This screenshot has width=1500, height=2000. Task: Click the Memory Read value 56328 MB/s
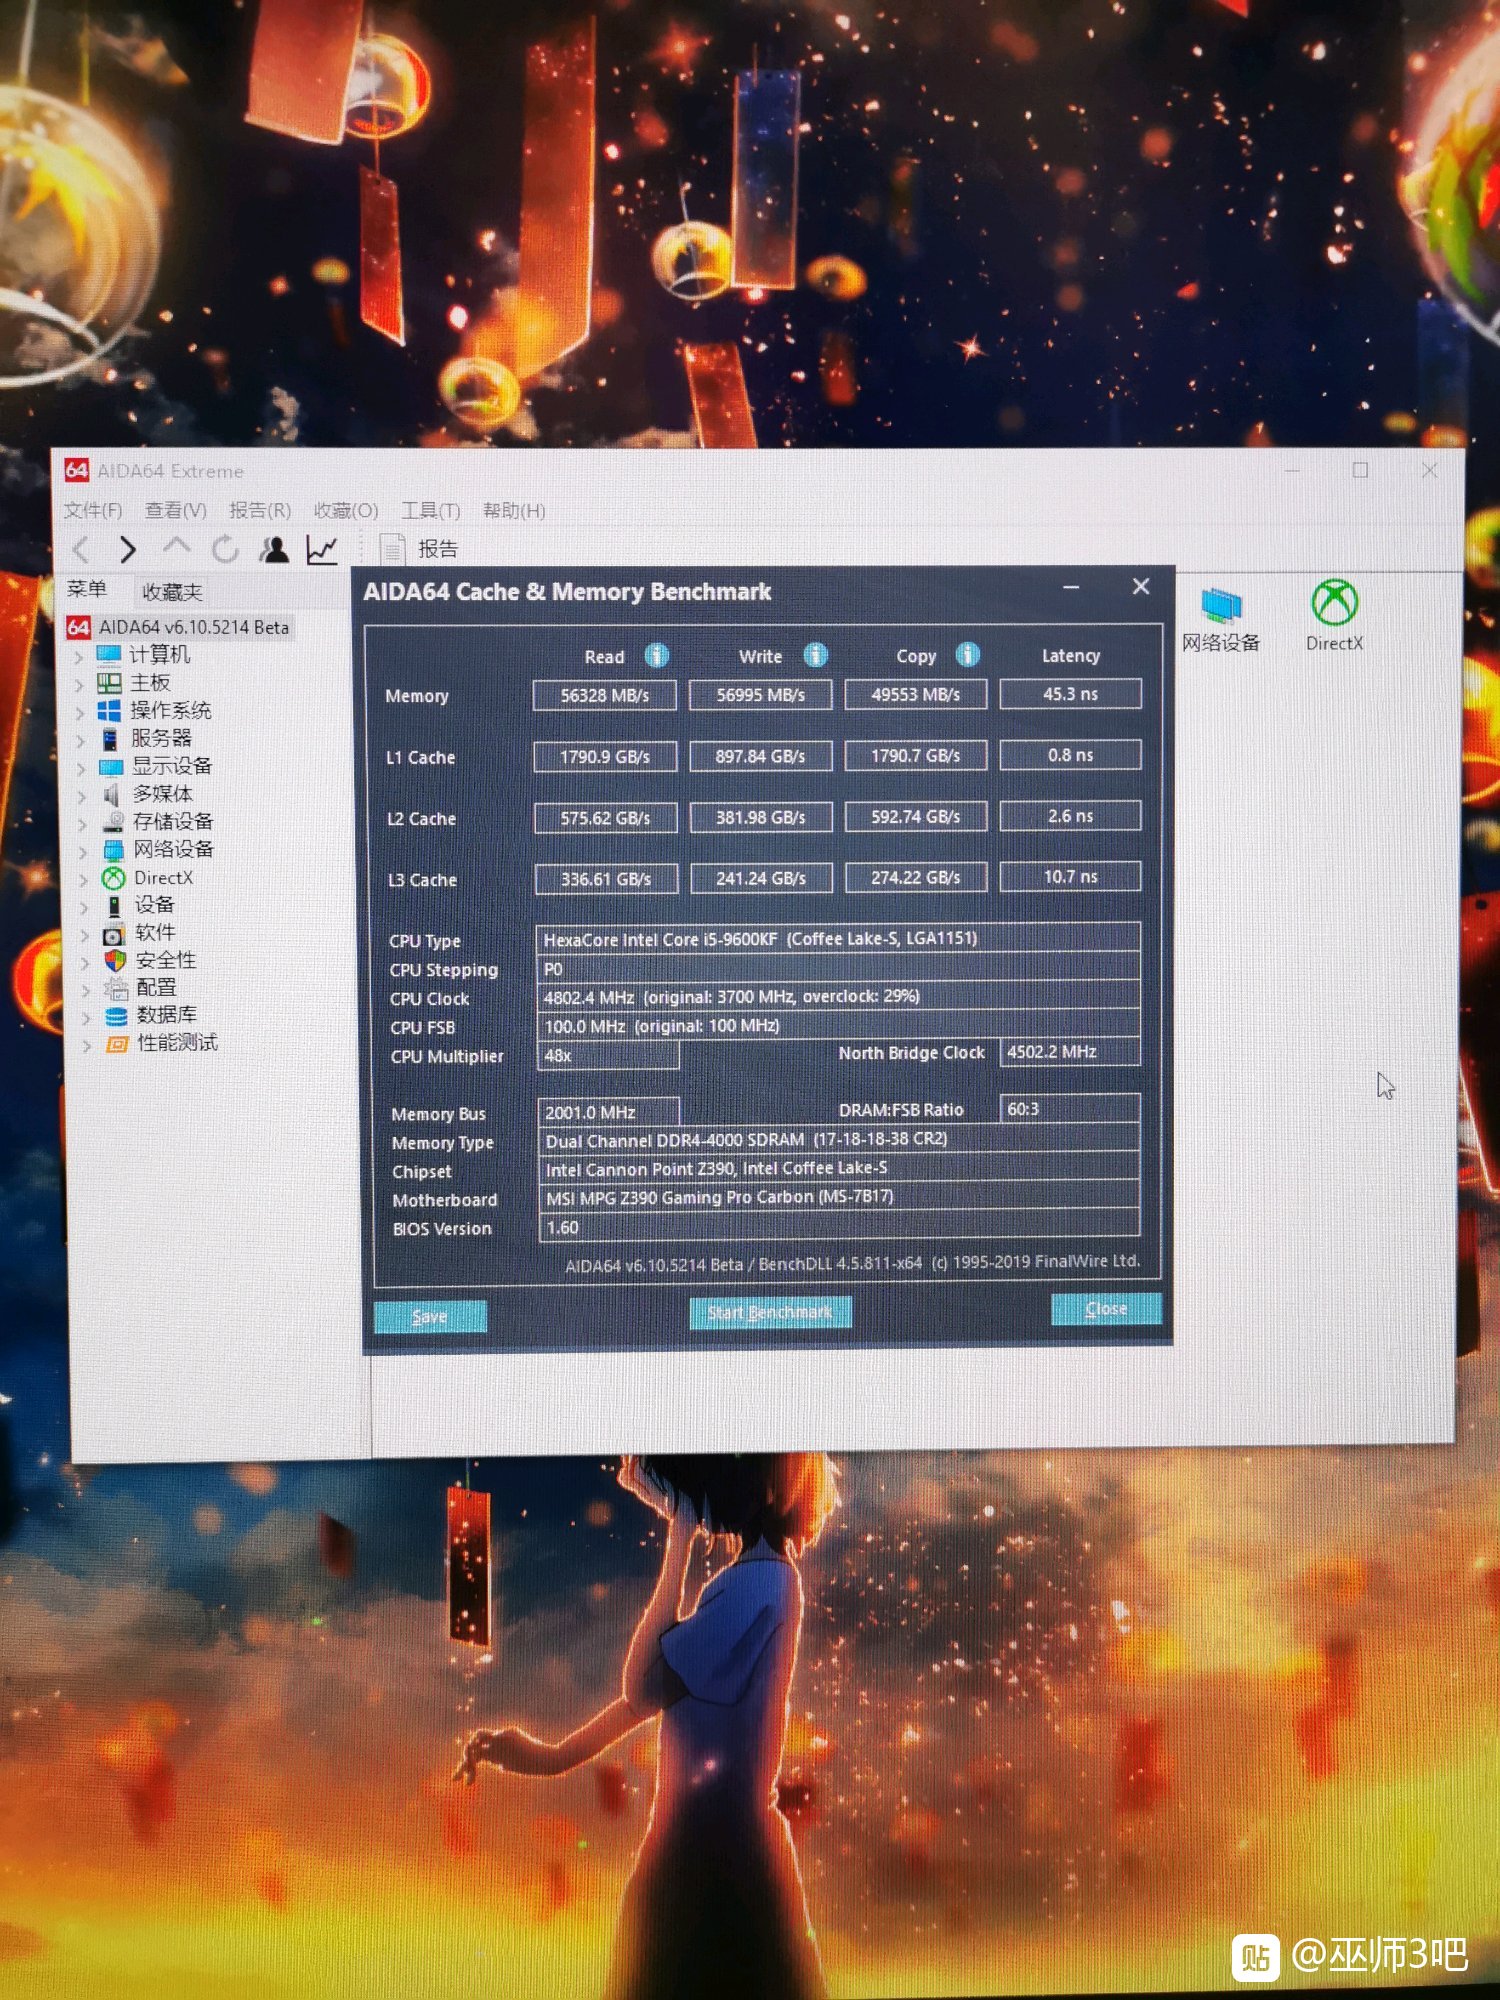point(604,695)
